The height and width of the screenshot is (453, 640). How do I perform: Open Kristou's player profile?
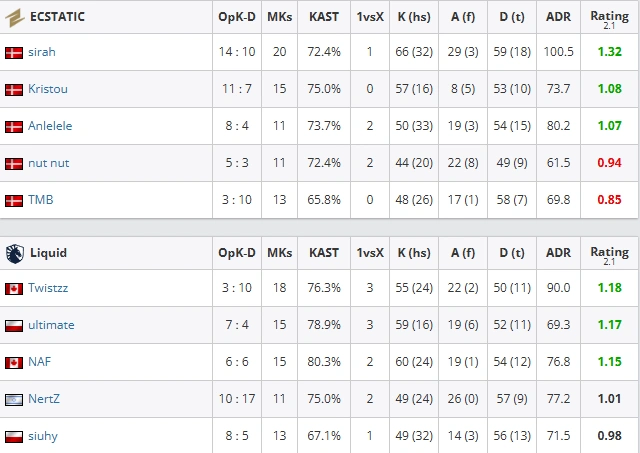tap(48, 89)
